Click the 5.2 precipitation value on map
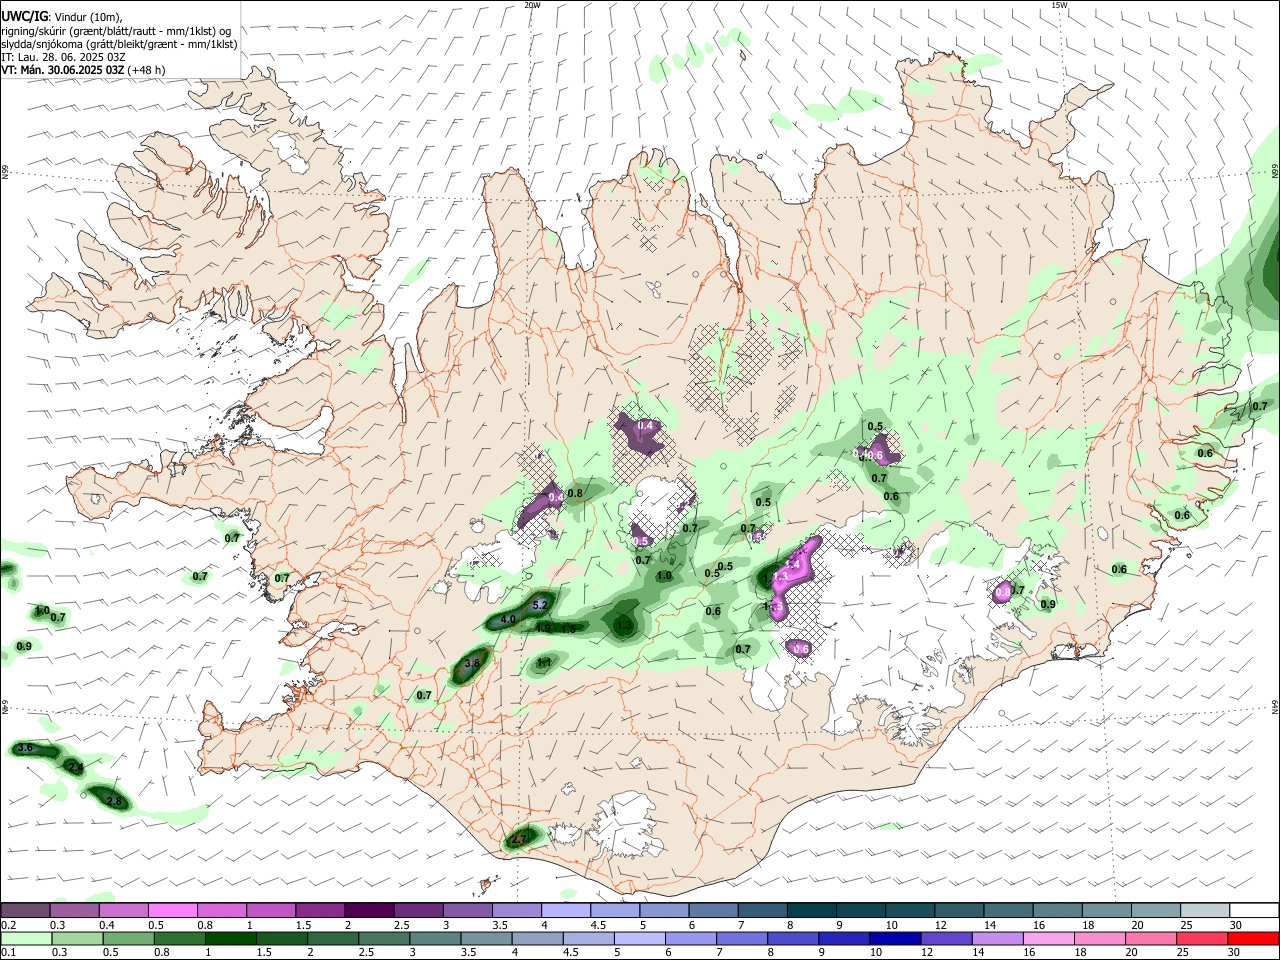Viewport: 1280px width, 960px height. [541, 605]
